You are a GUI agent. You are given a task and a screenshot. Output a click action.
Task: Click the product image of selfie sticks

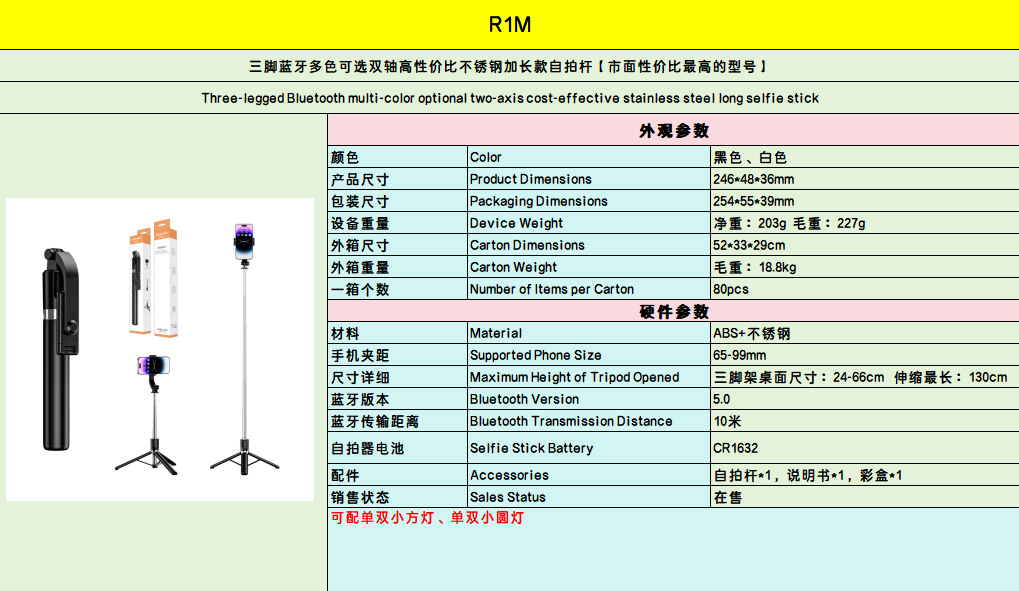(160, 349)
